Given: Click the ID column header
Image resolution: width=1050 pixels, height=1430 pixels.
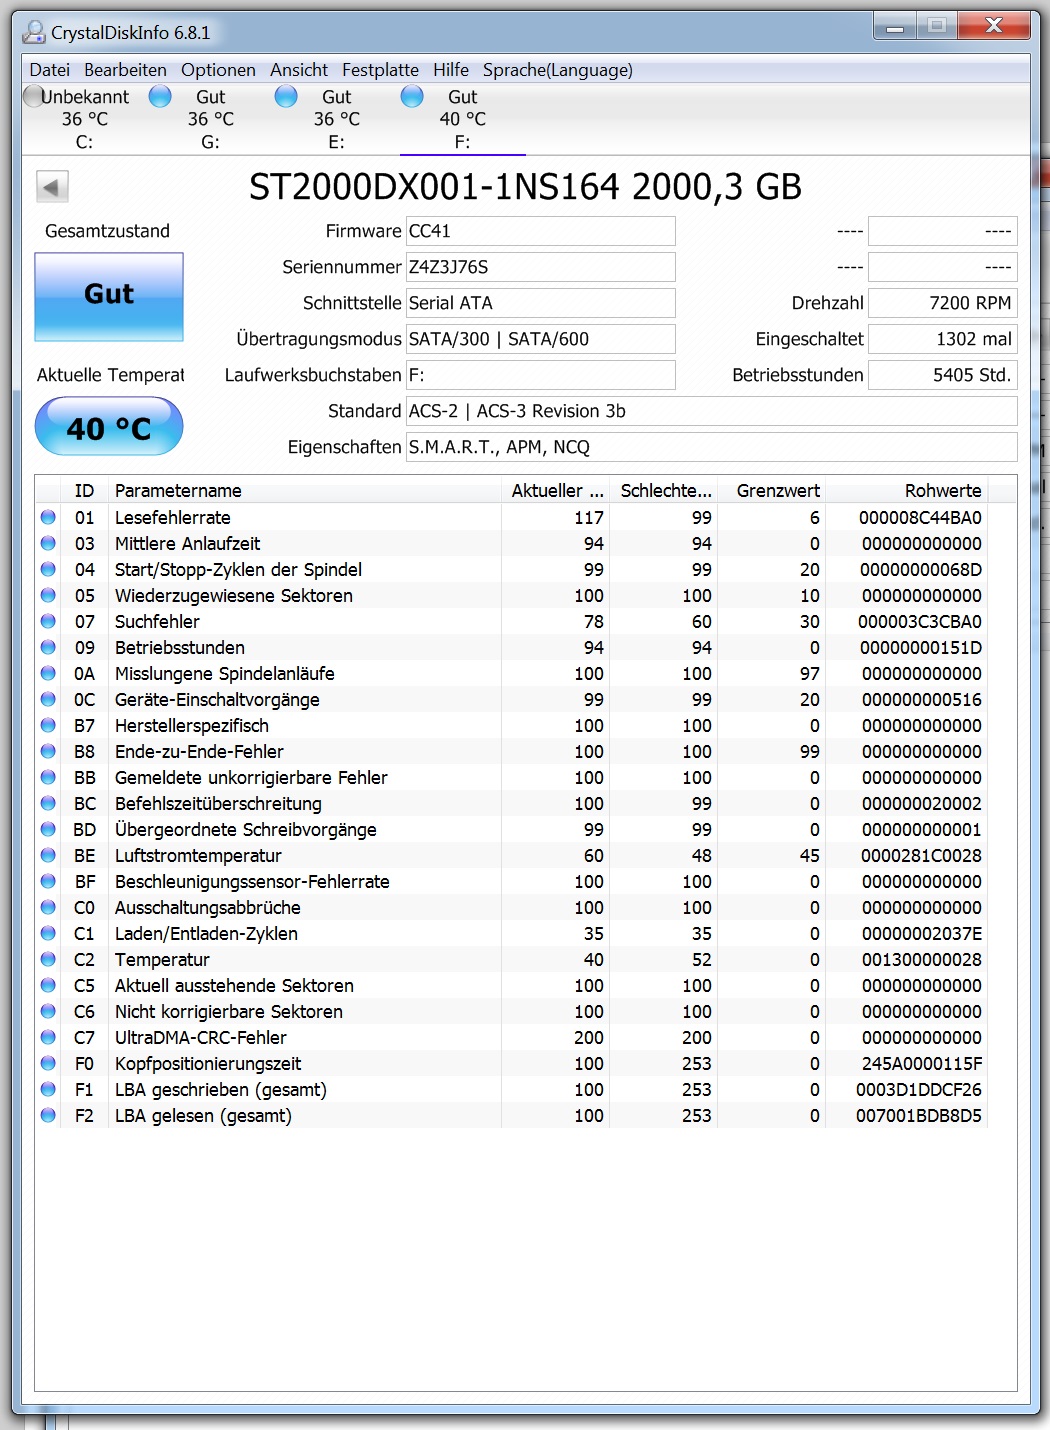Looking at the screenshot, I should [x=84, y=491].
